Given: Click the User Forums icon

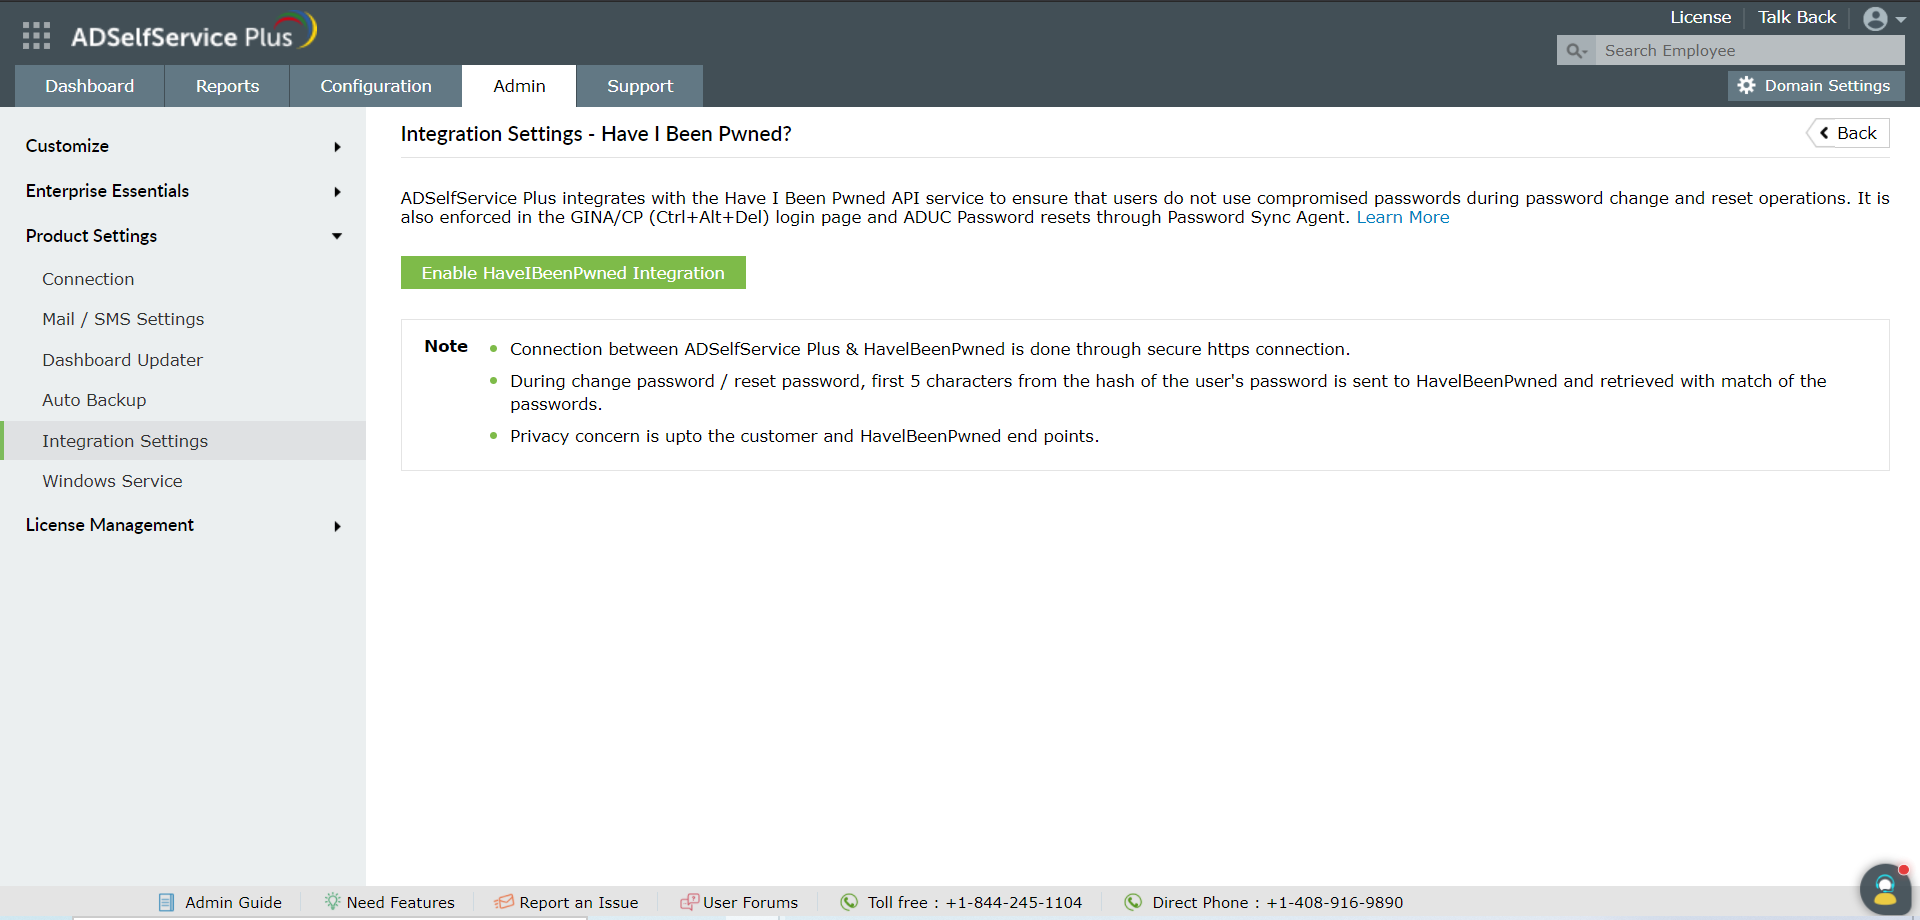Looking at the screenshot, I should point(689,902).
